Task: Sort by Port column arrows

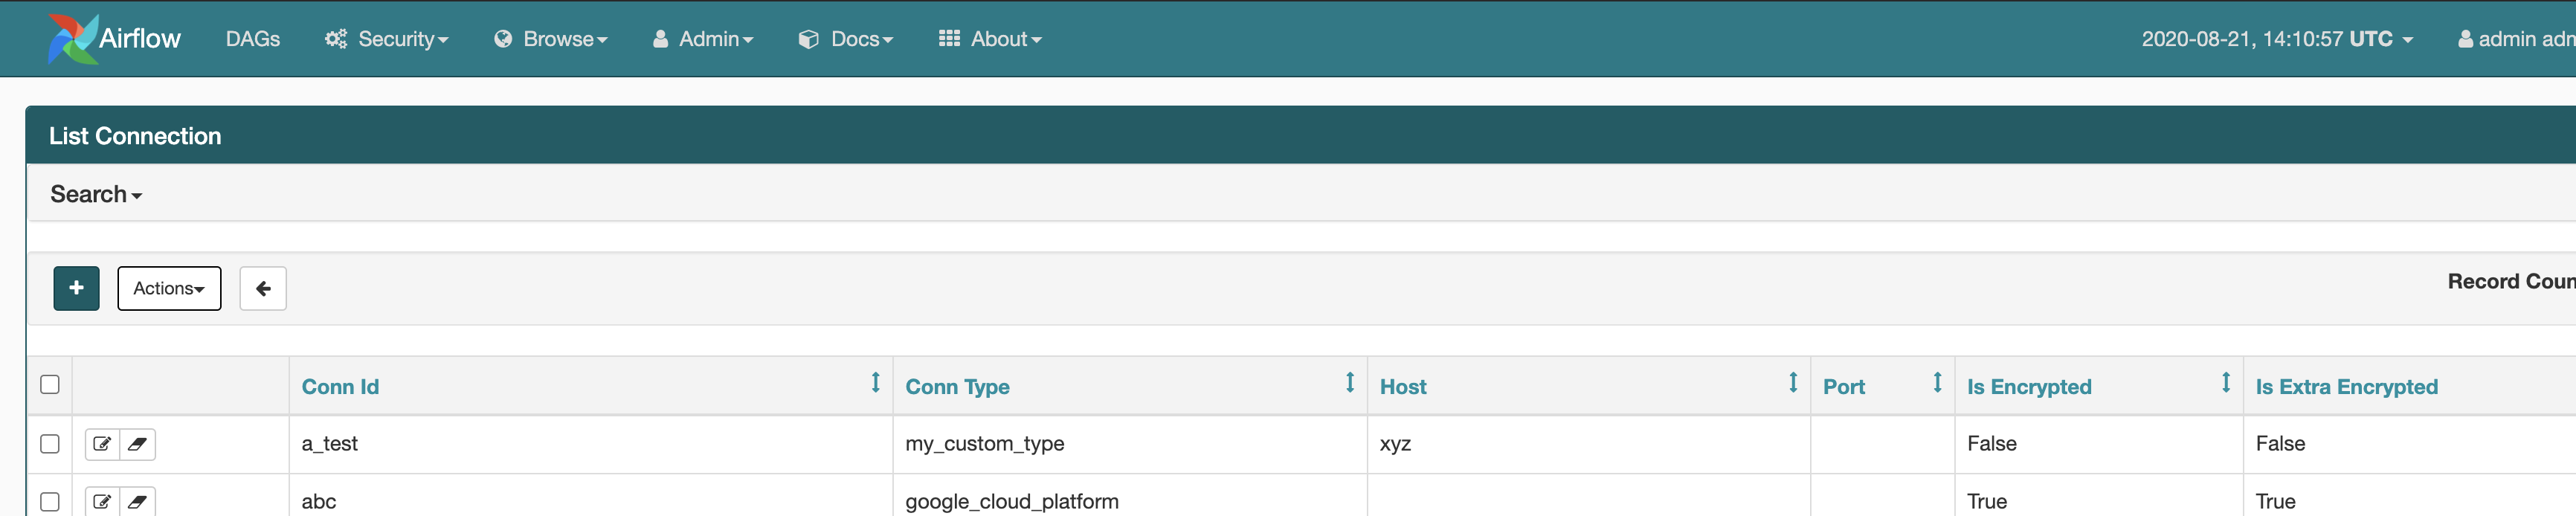Action: point(1937,382)
